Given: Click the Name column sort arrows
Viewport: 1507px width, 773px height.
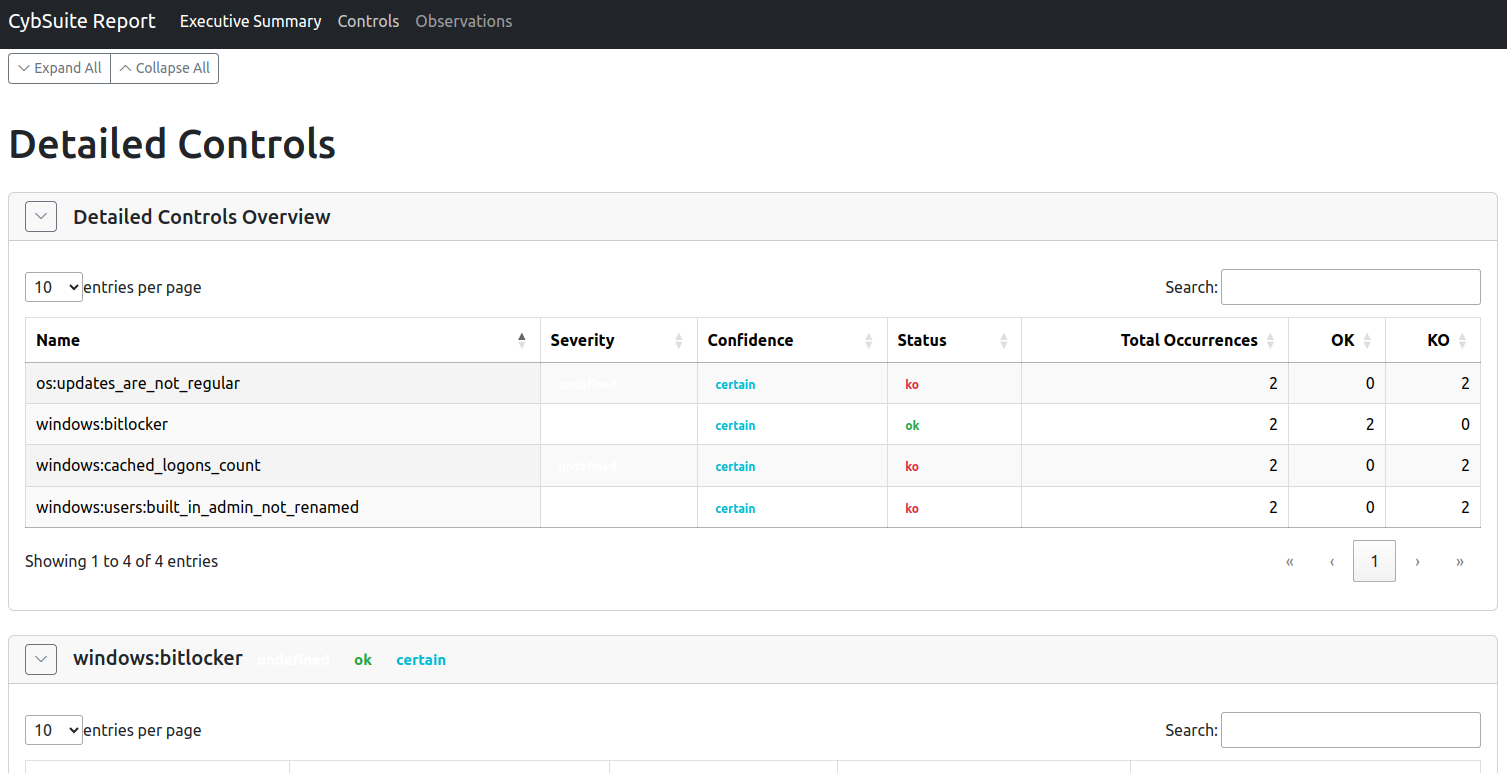Looking at the screenshot, I should [x=521, y=340].
